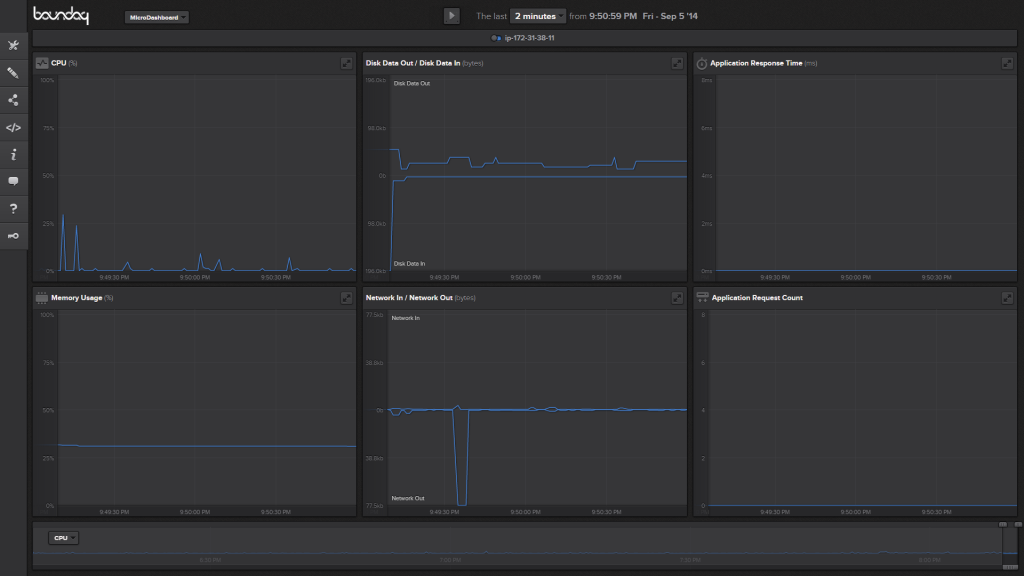Maximize the Network In / Network Out panel
The width and height of the screenshot is (1024, 576).
(677, 298)
